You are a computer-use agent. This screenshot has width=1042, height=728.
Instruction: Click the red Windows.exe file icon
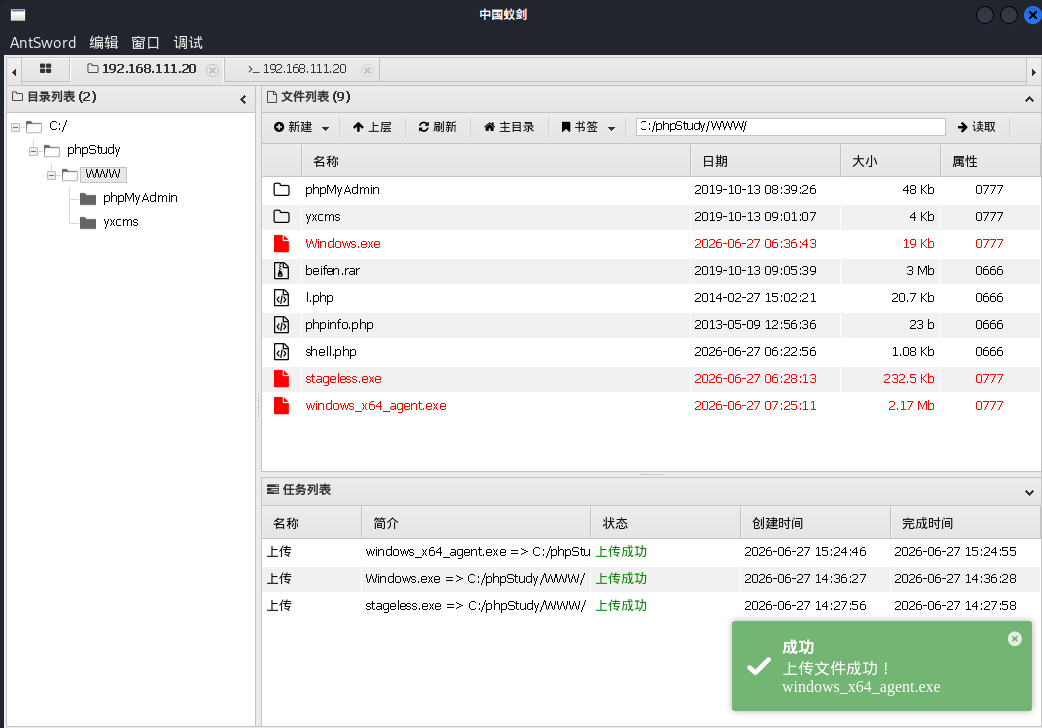pos(282,243)
